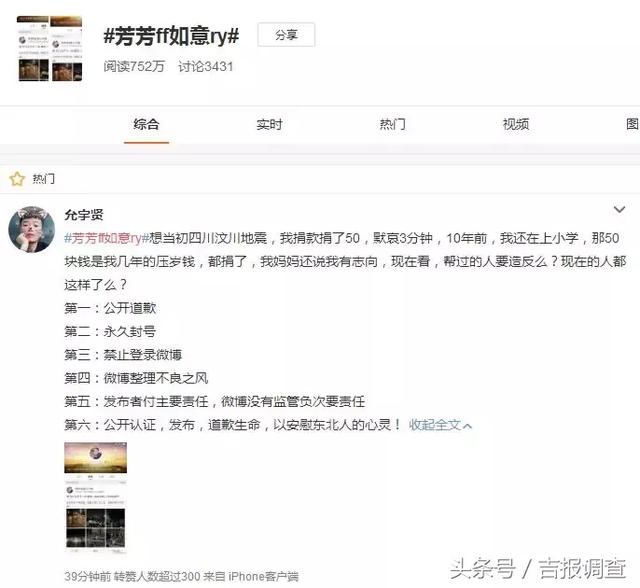This screenshot has height=588, width=640.
Task: Click the line 第二：永久封号
Action: pyautogui.click(x=110, y=331)
